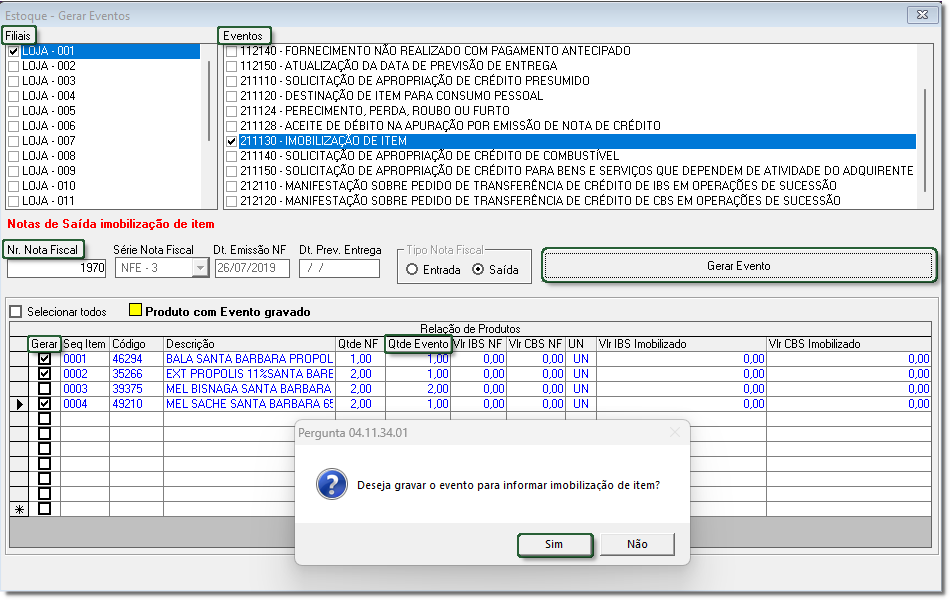Viewport: 950px width, 600px height.
Task: Click the Dt. Emissão NF field
Action: pos(252,268)
